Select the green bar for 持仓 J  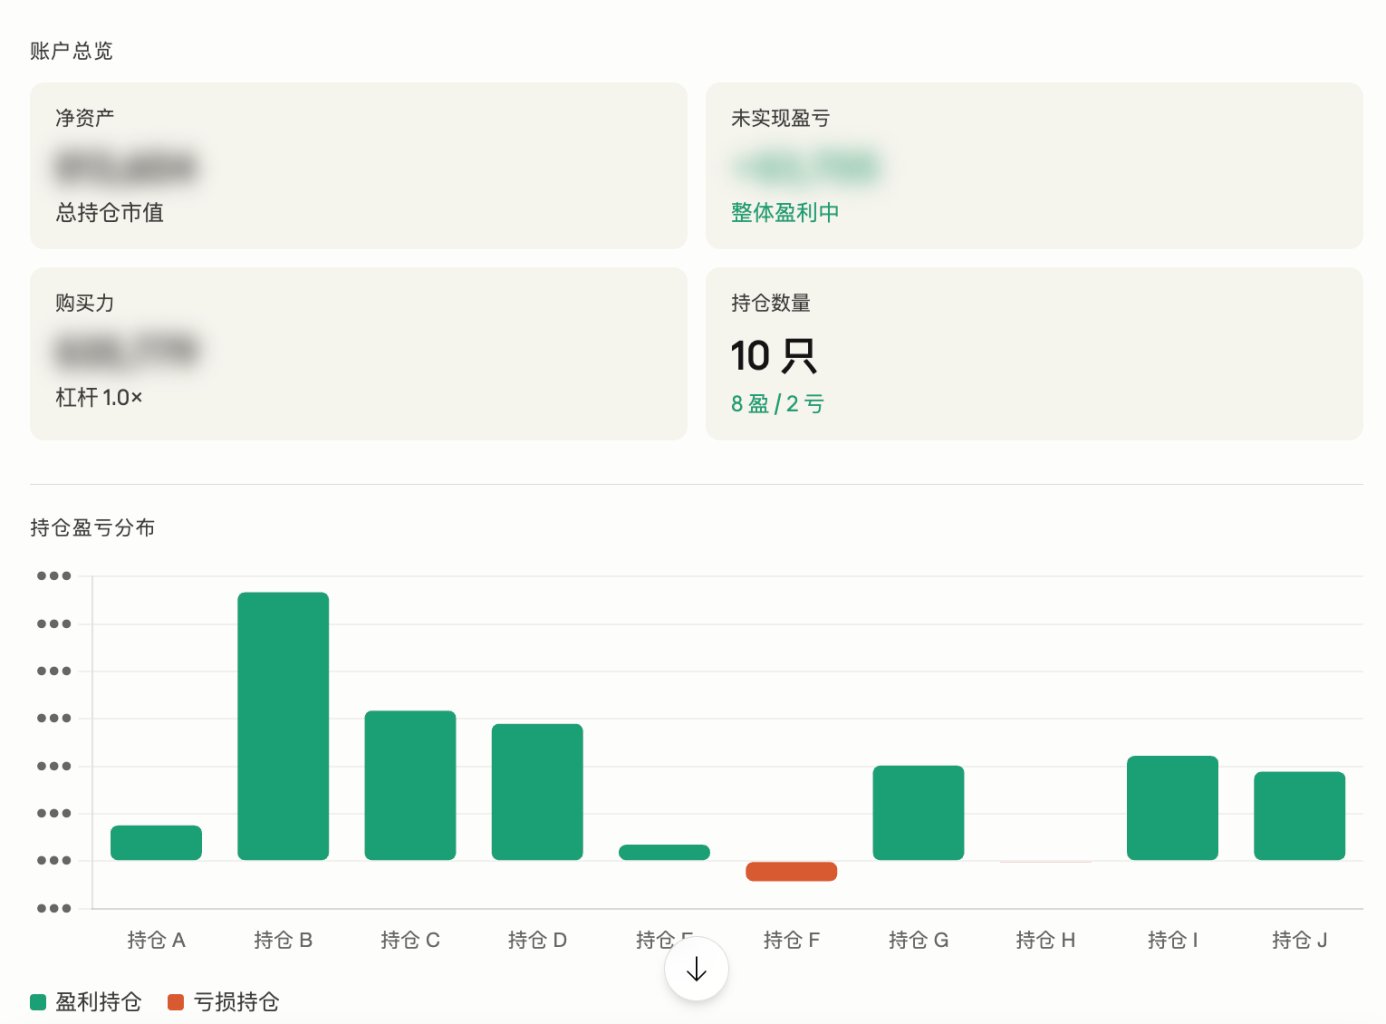point(1299,816)
